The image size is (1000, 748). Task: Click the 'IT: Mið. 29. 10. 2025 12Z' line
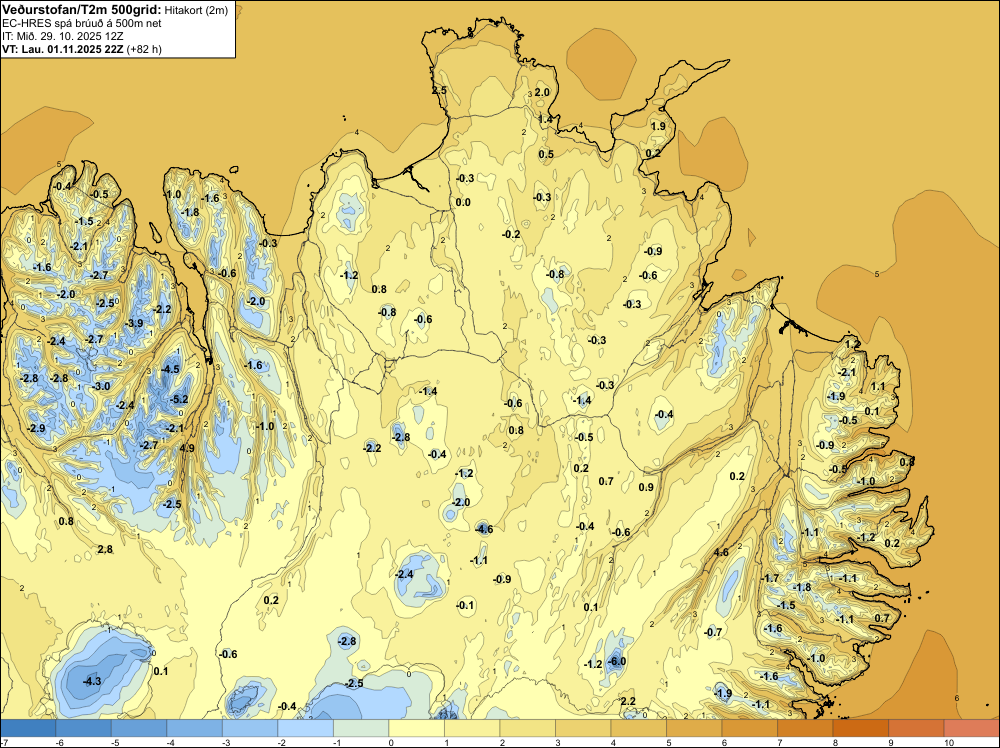coord(63,36)
